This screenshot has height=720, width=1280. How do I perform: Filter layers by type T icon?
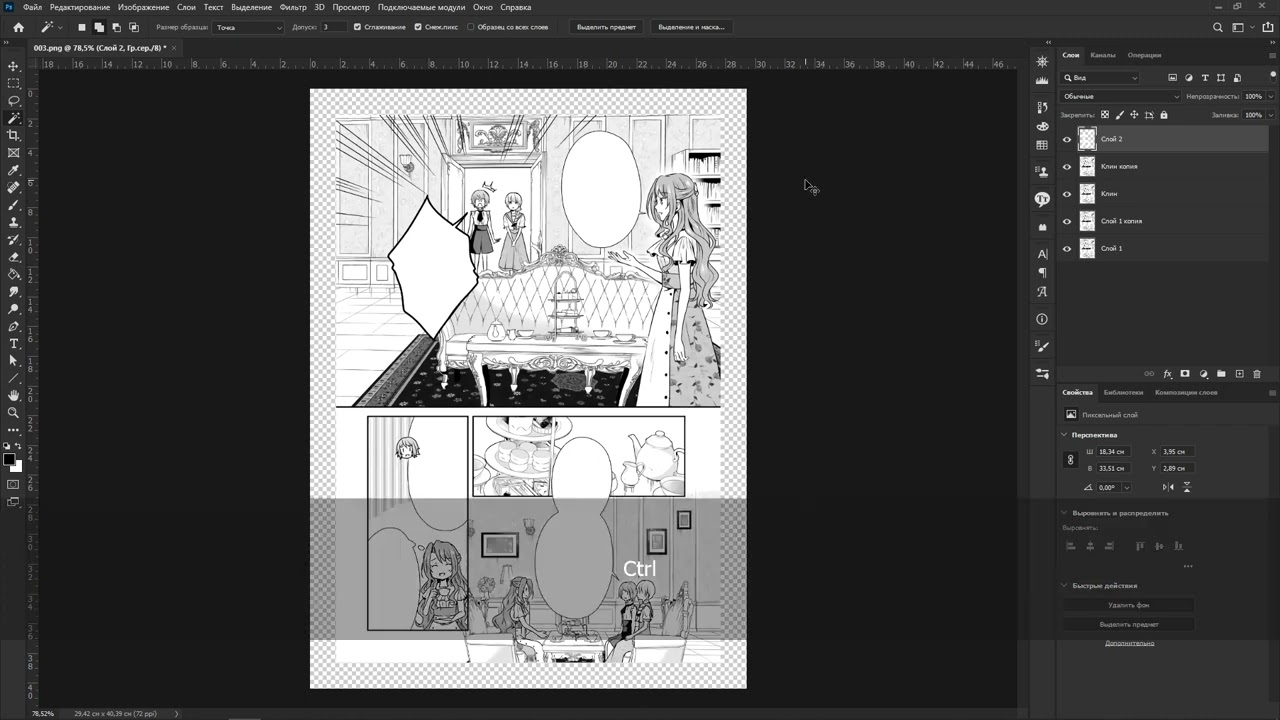point(1205,78)
